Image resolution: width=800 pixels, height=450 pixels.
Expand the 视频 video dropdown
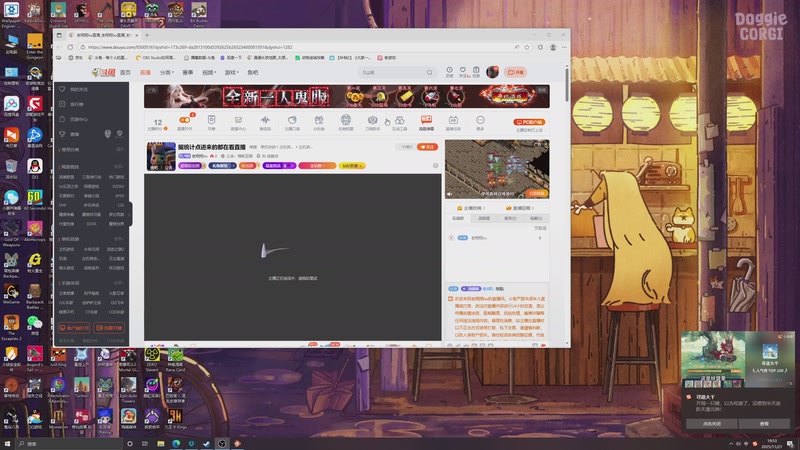(209, 72)
